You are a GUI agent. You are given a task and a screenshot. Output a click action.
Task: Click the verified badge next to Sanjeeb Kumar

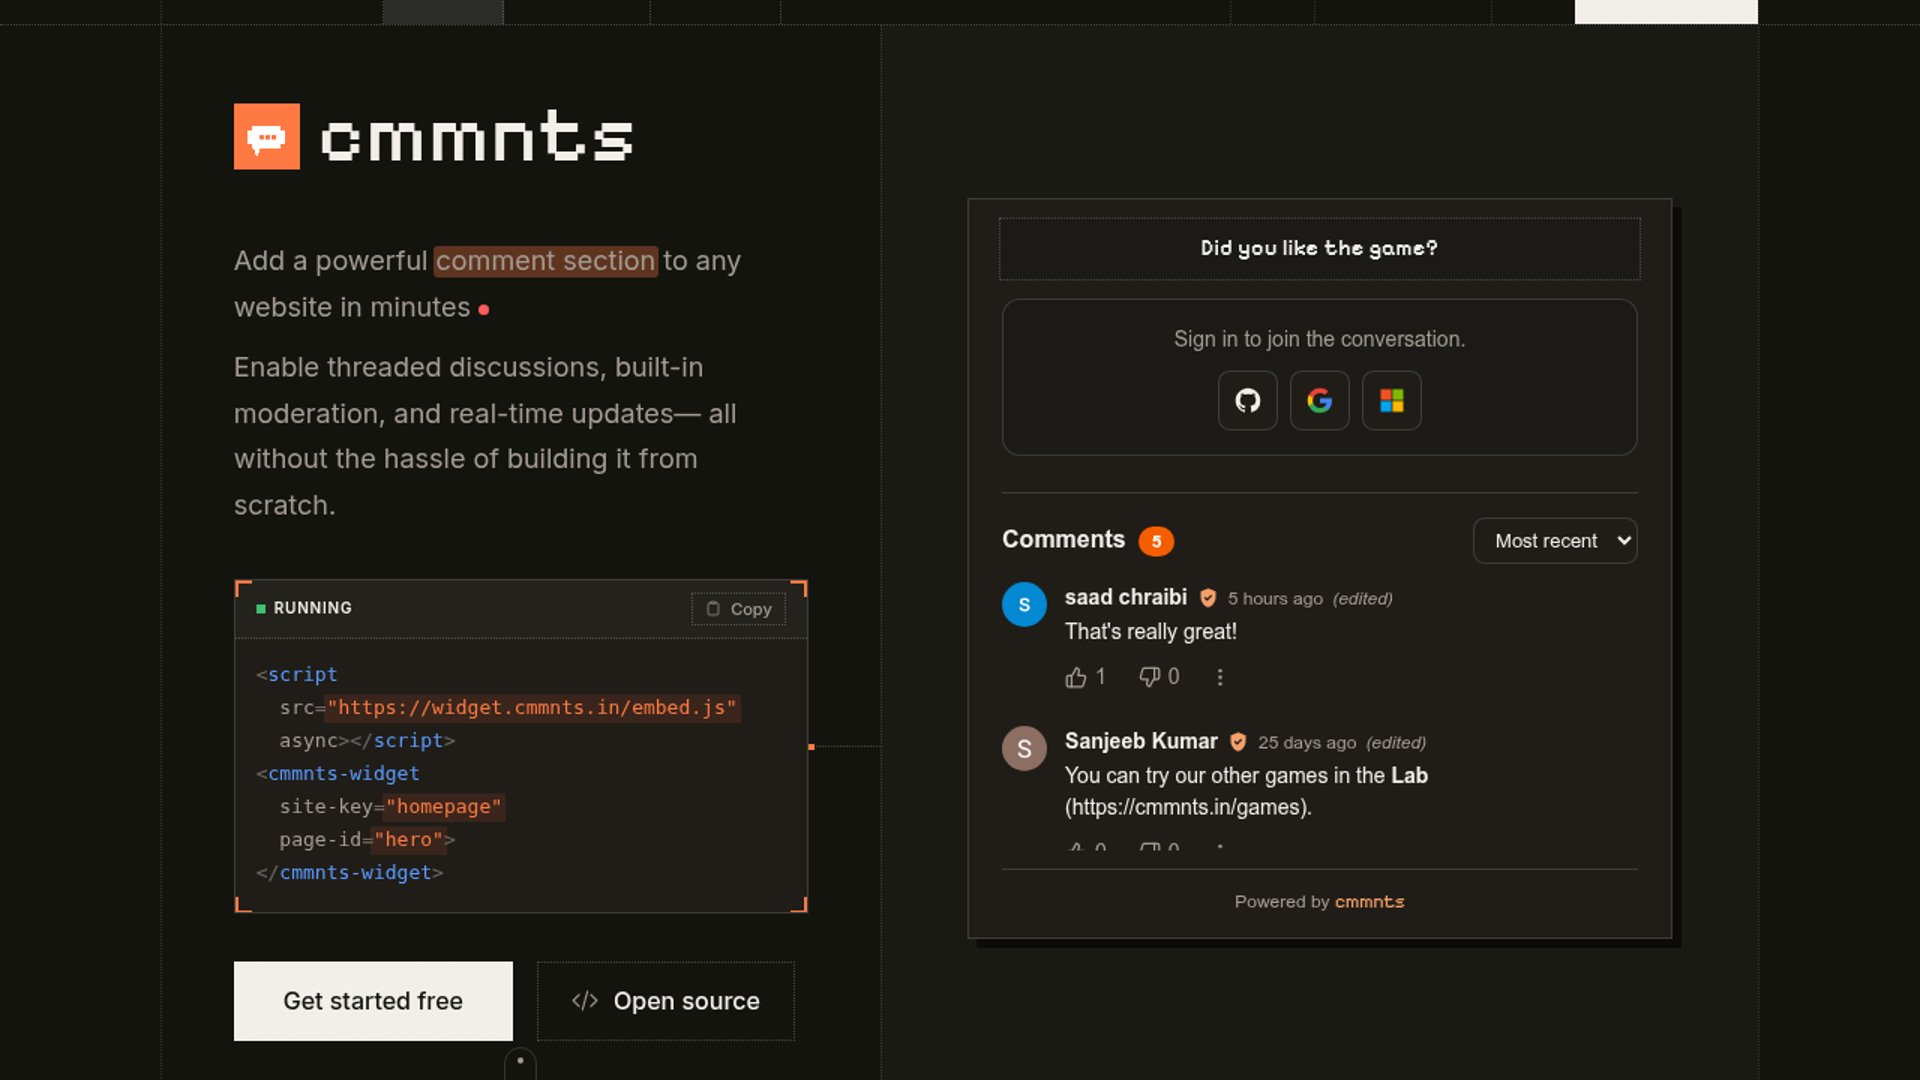tap(1238, 742)
